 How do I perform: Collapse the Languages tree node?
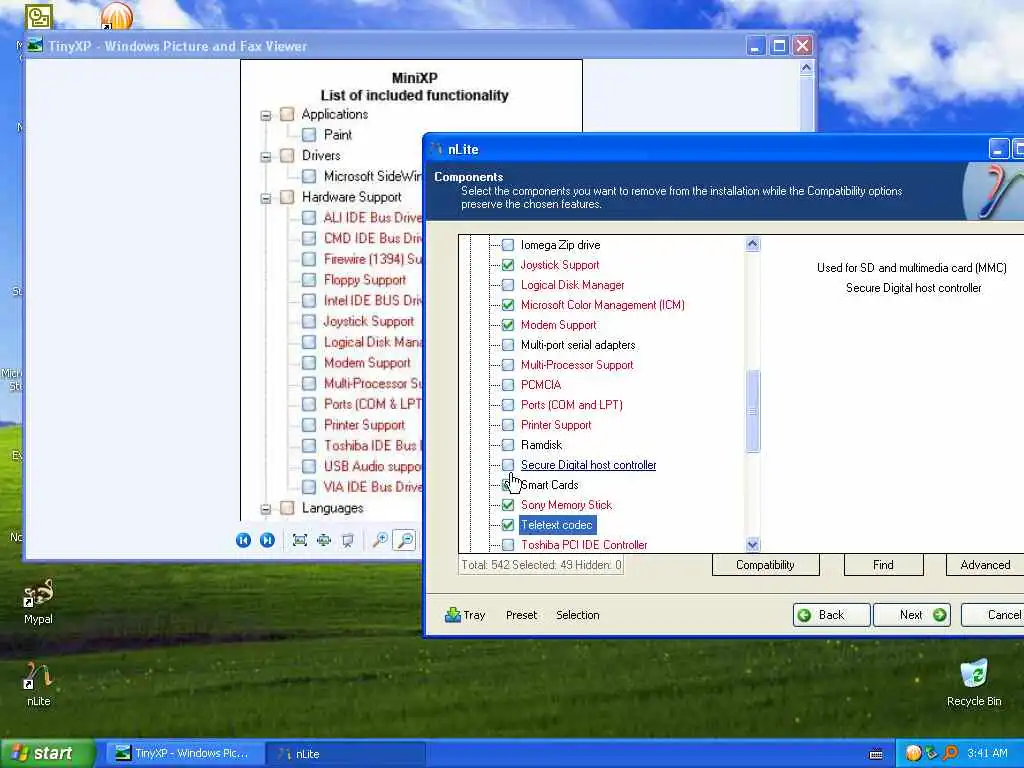266,509
